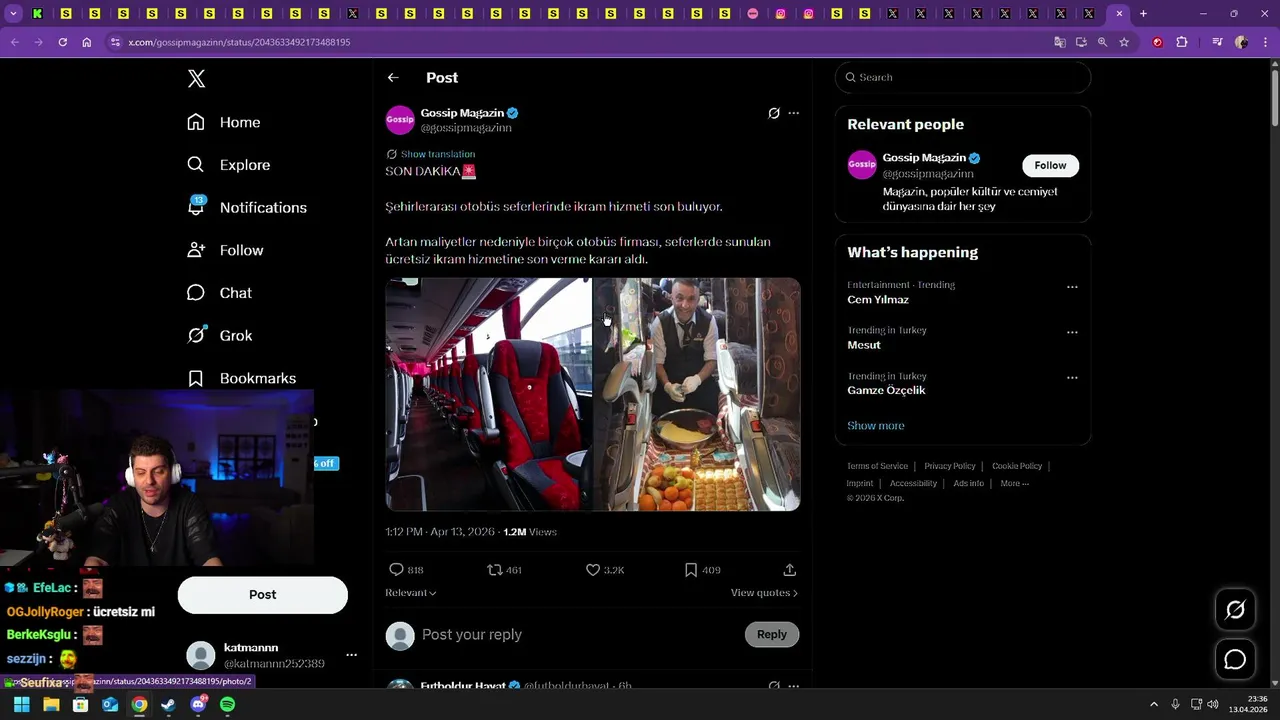
Task: Open Steam from the taskbar
Action: point(168,705)
